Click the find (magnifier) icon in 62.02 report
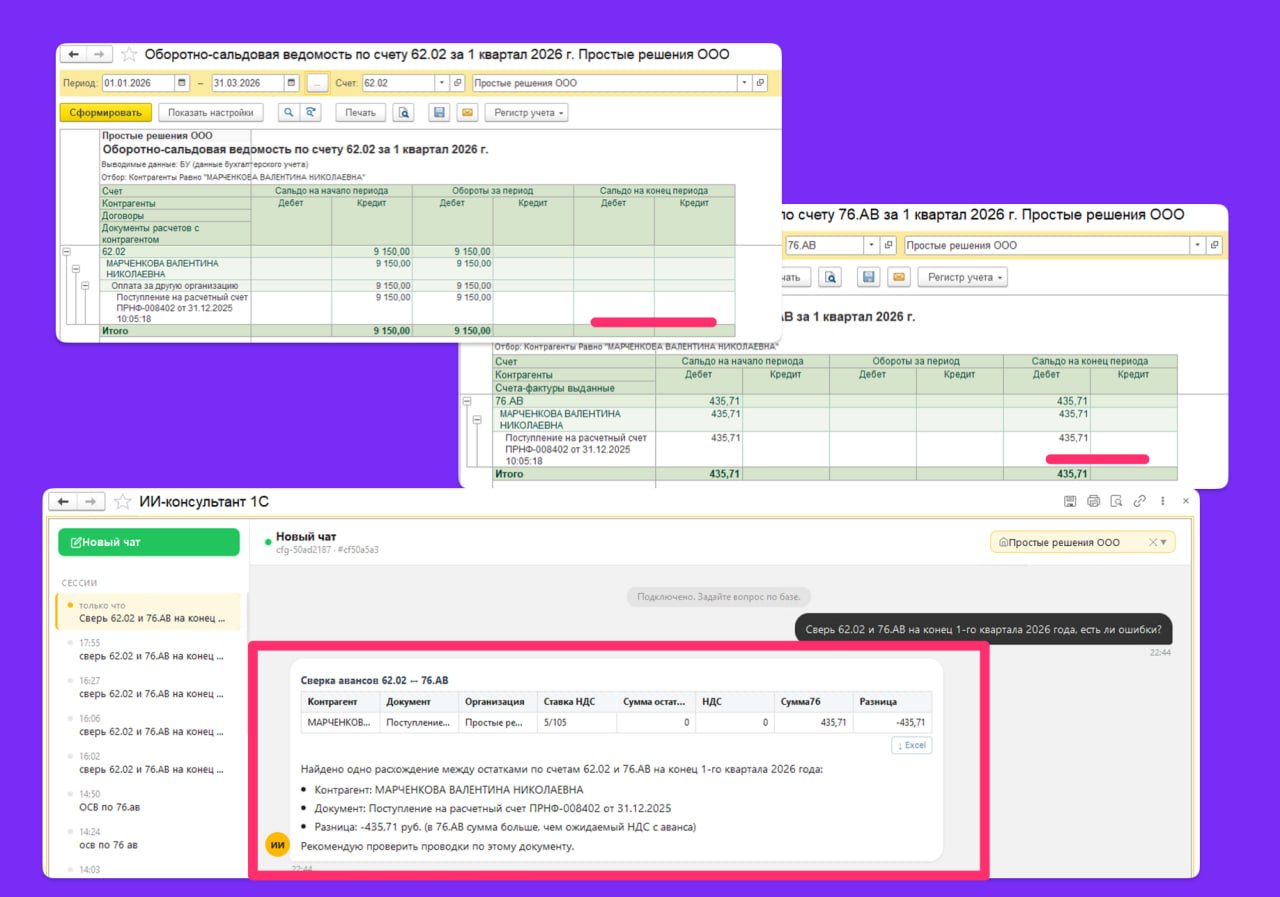1280x897 pixels. (287, 113)
